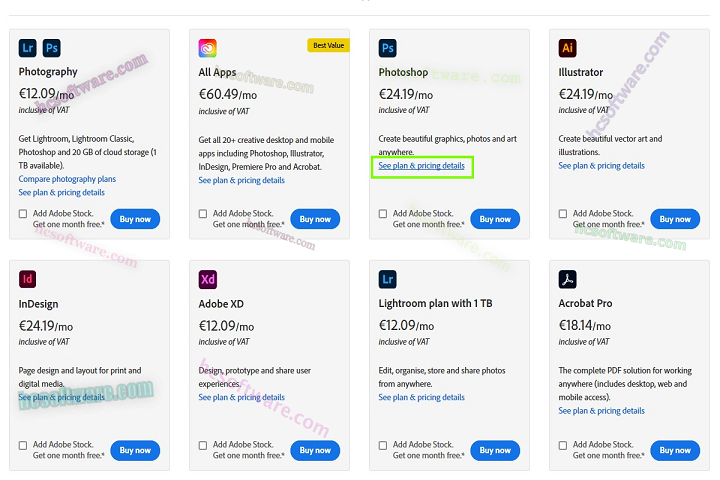See plan & pricing details for Photoshop
Screen dimensions: 720x480
(422, 165)
